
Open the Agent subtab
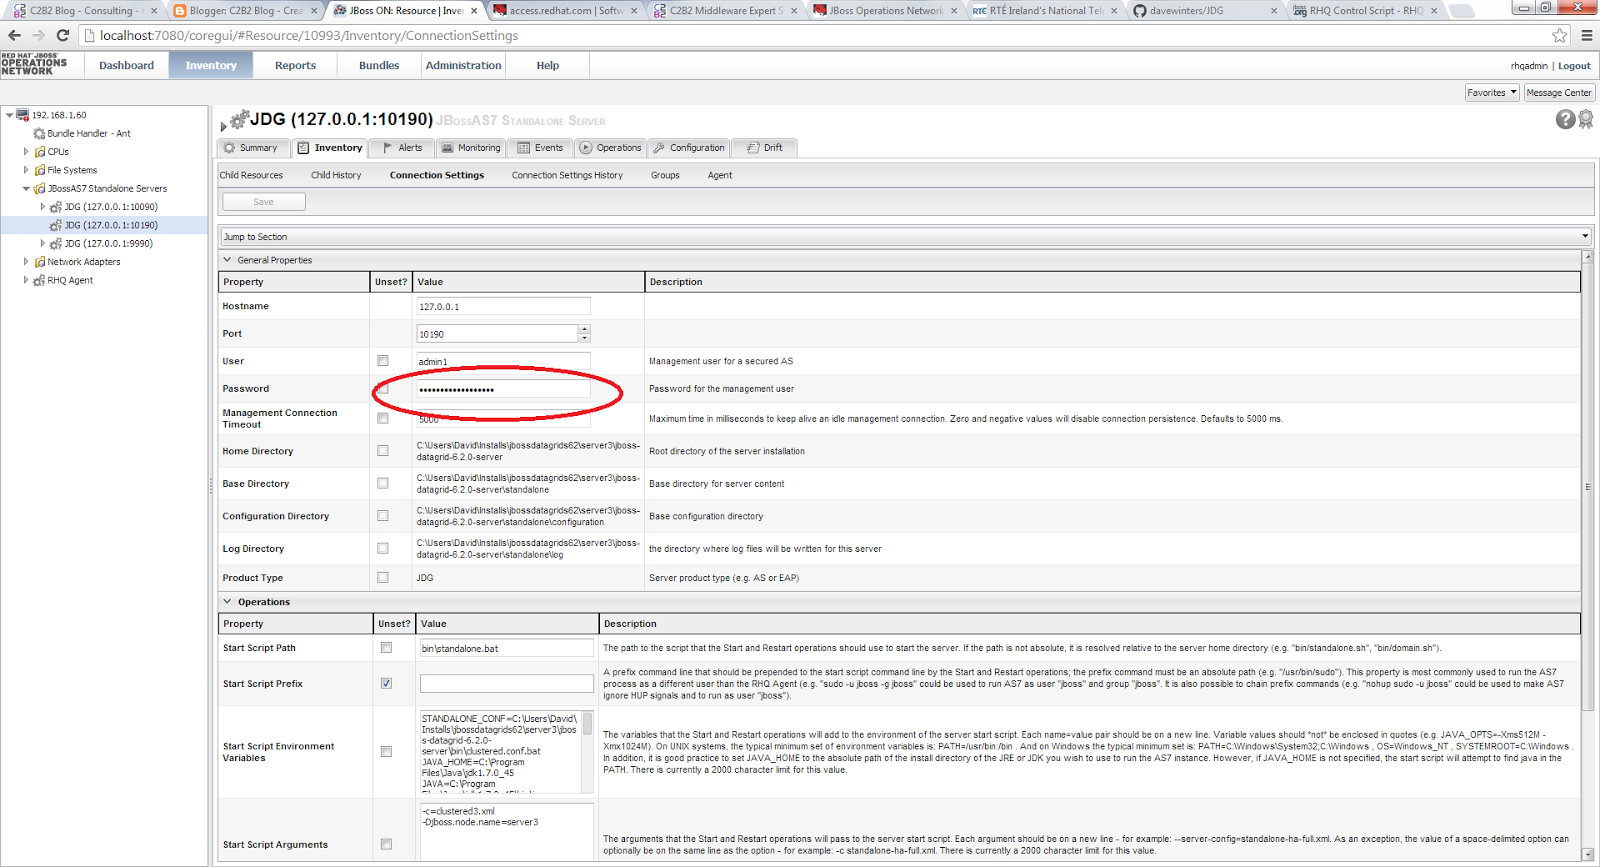[x=720, y=175]
